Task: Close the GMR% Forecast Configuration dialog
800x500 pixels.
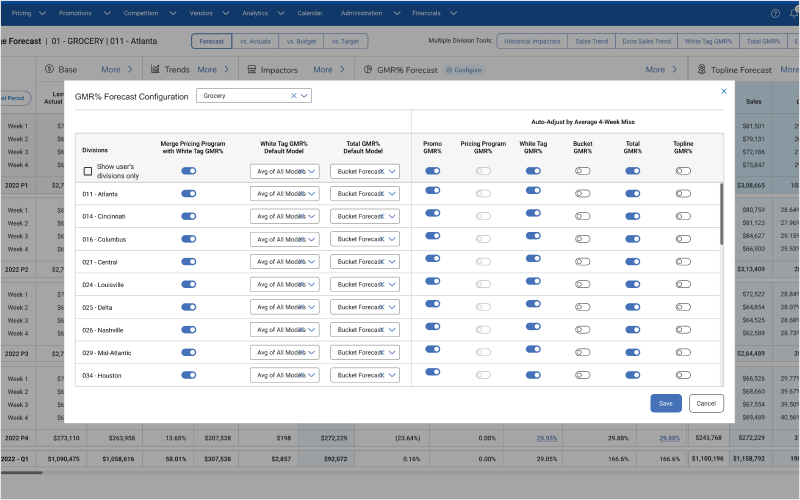Action: pyautogui.click(x=724, y=91)
